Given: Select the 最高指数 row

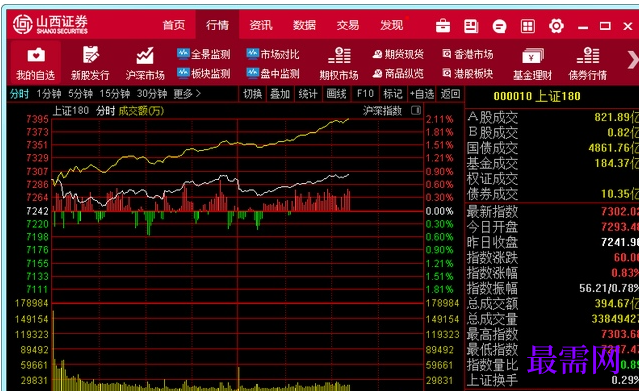Looking at the screenshot, I should (x=553, y=334).
